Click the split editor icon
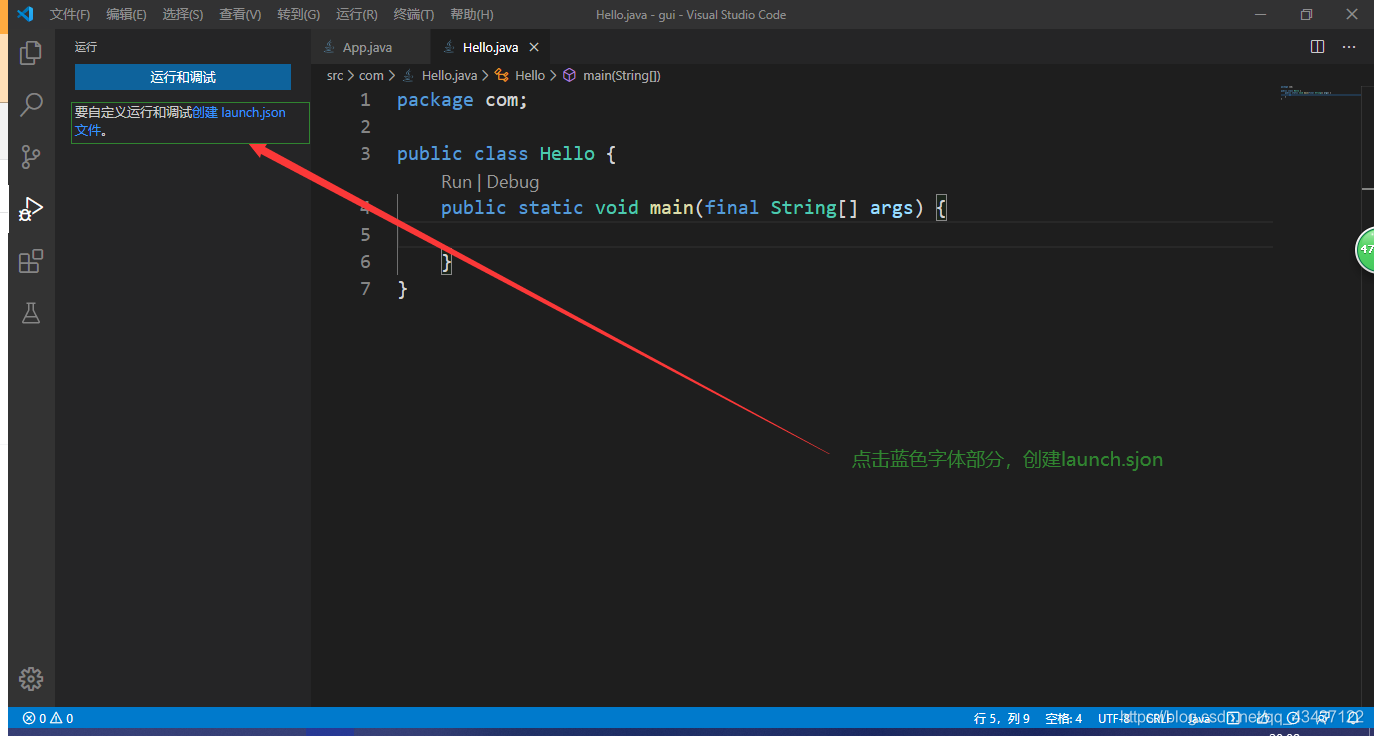Image resolution: width=1374 pixels, height=736 pixels. (x=1317, y=47)
